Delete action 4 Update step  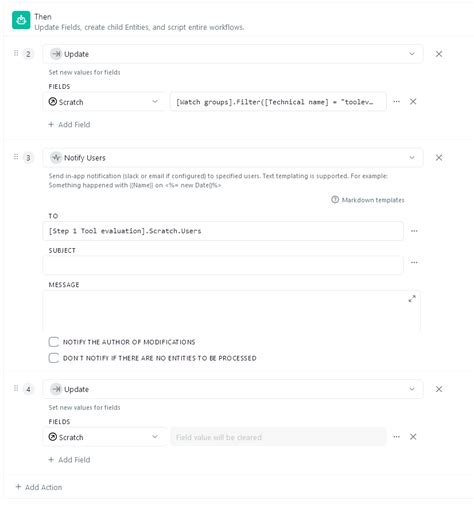pos(439,389)
